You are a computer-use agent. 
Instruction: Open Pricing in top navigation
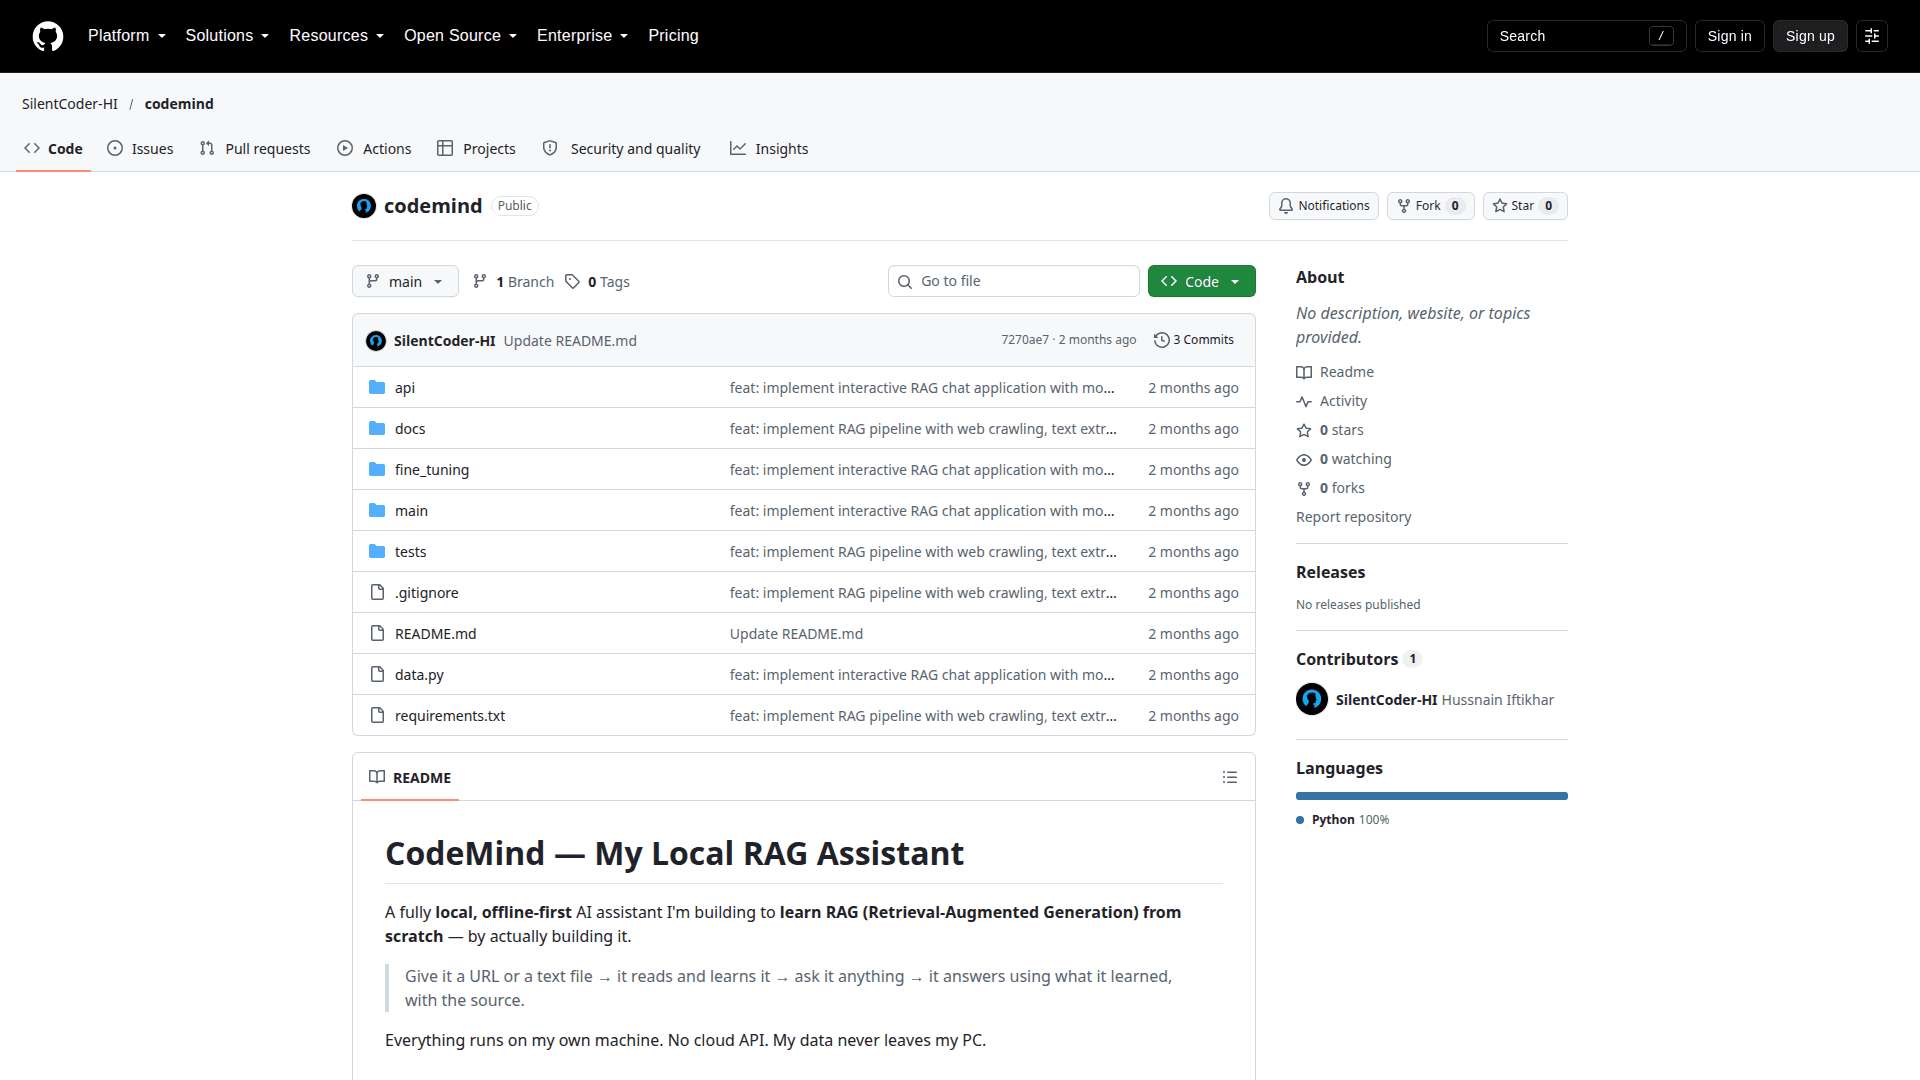(673, 36)
